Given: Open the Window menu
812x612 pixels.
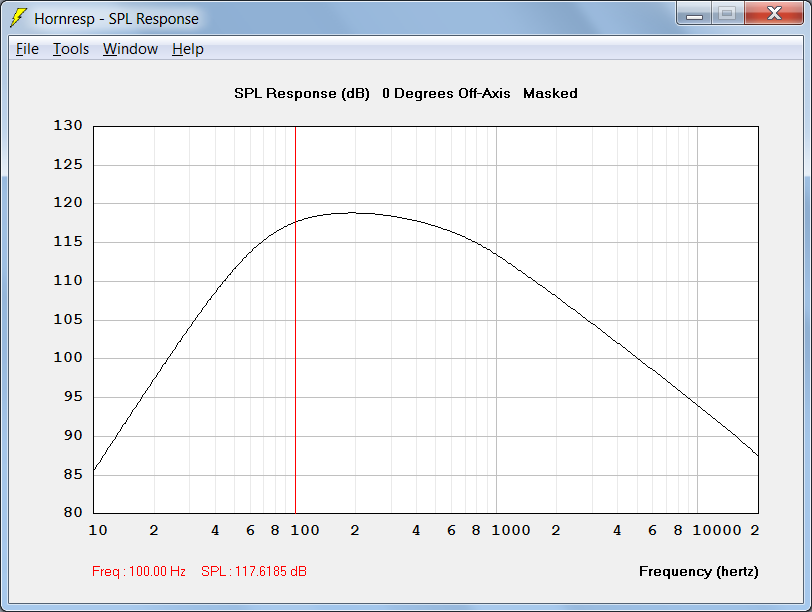Looking at the screenshot, I should point(130,49).
